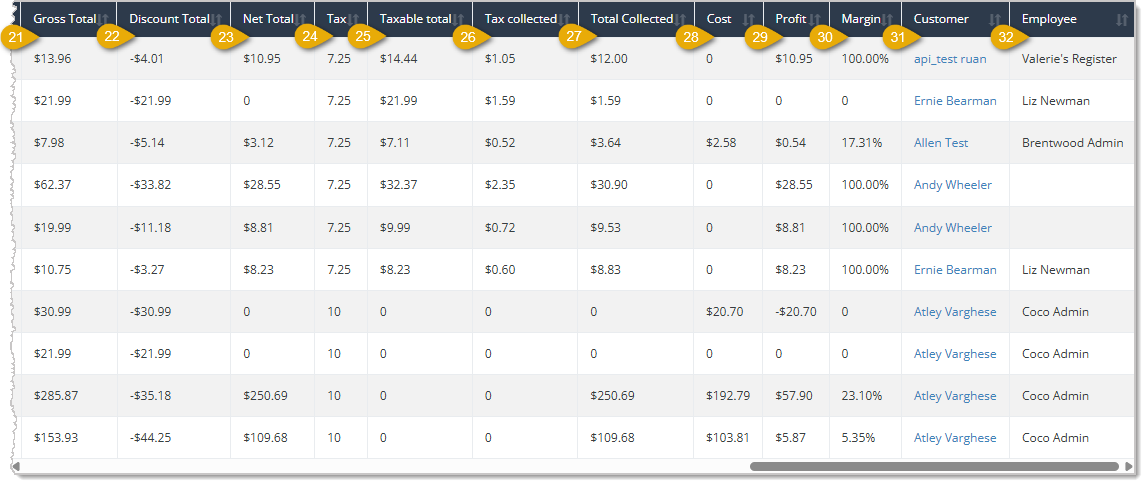Image resolution: width=1146 pixels, height=485 pixels.
Task: Select employee cell Brentwood Admin
Action: (1072, 143)
